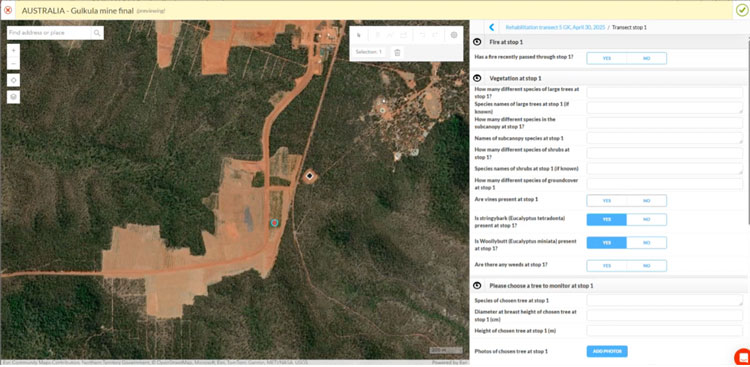Click the Find address or place field
This screenshot has width=750, height=367.
point(49,33)
